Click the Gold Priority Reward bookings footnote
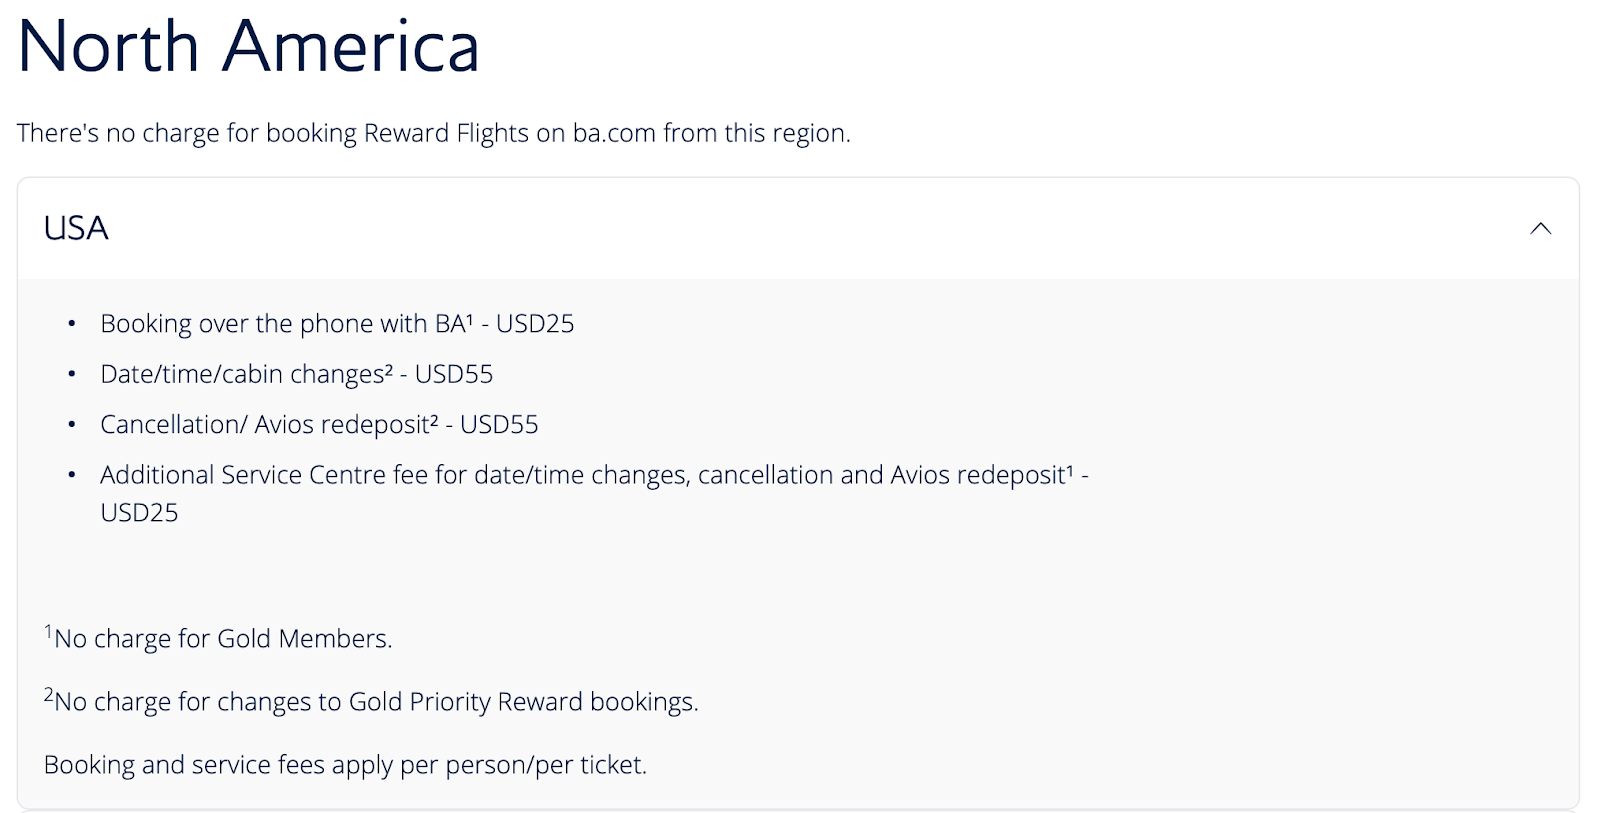The image size is (1600, 813). (371, 700)
